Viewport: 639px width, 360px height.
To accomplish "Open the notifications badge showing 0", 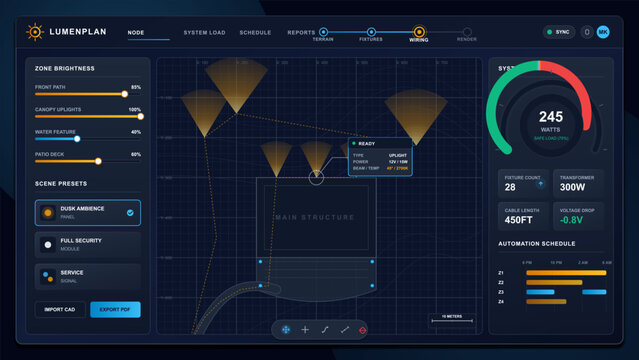I will (x=587, y=32).
